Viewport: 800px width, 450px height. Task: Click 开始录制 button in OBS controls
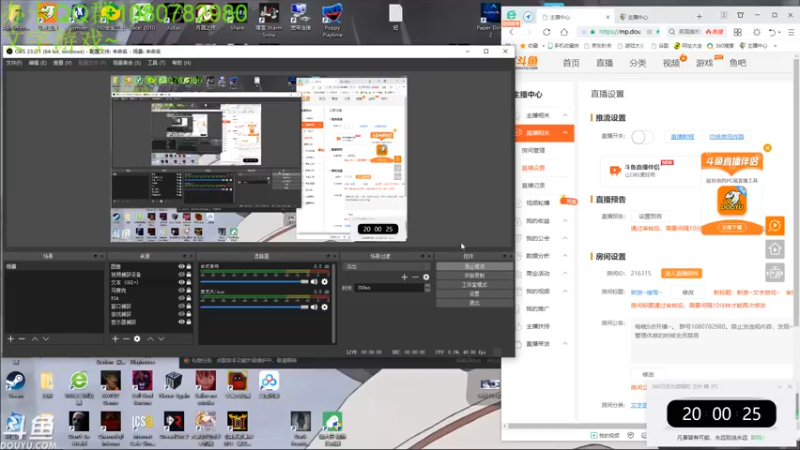coord(474,276)
